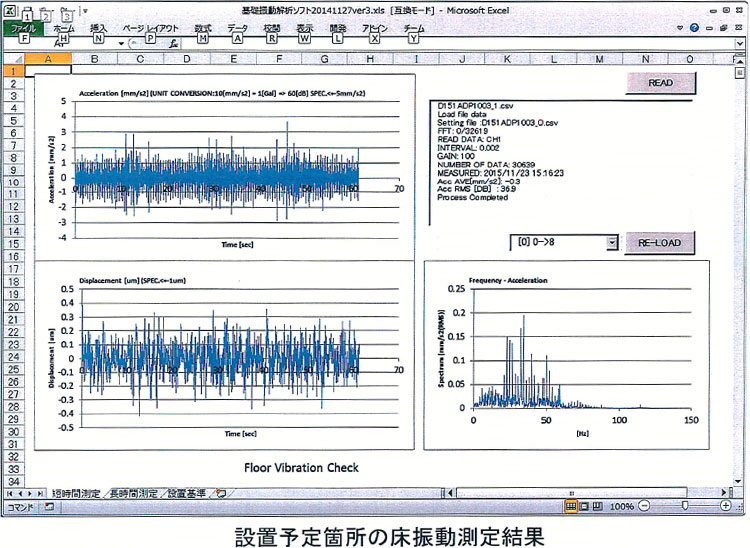Click the insert new worksheet icon
This screenshot has width=750, height=548.
click(x=220, y=494)
